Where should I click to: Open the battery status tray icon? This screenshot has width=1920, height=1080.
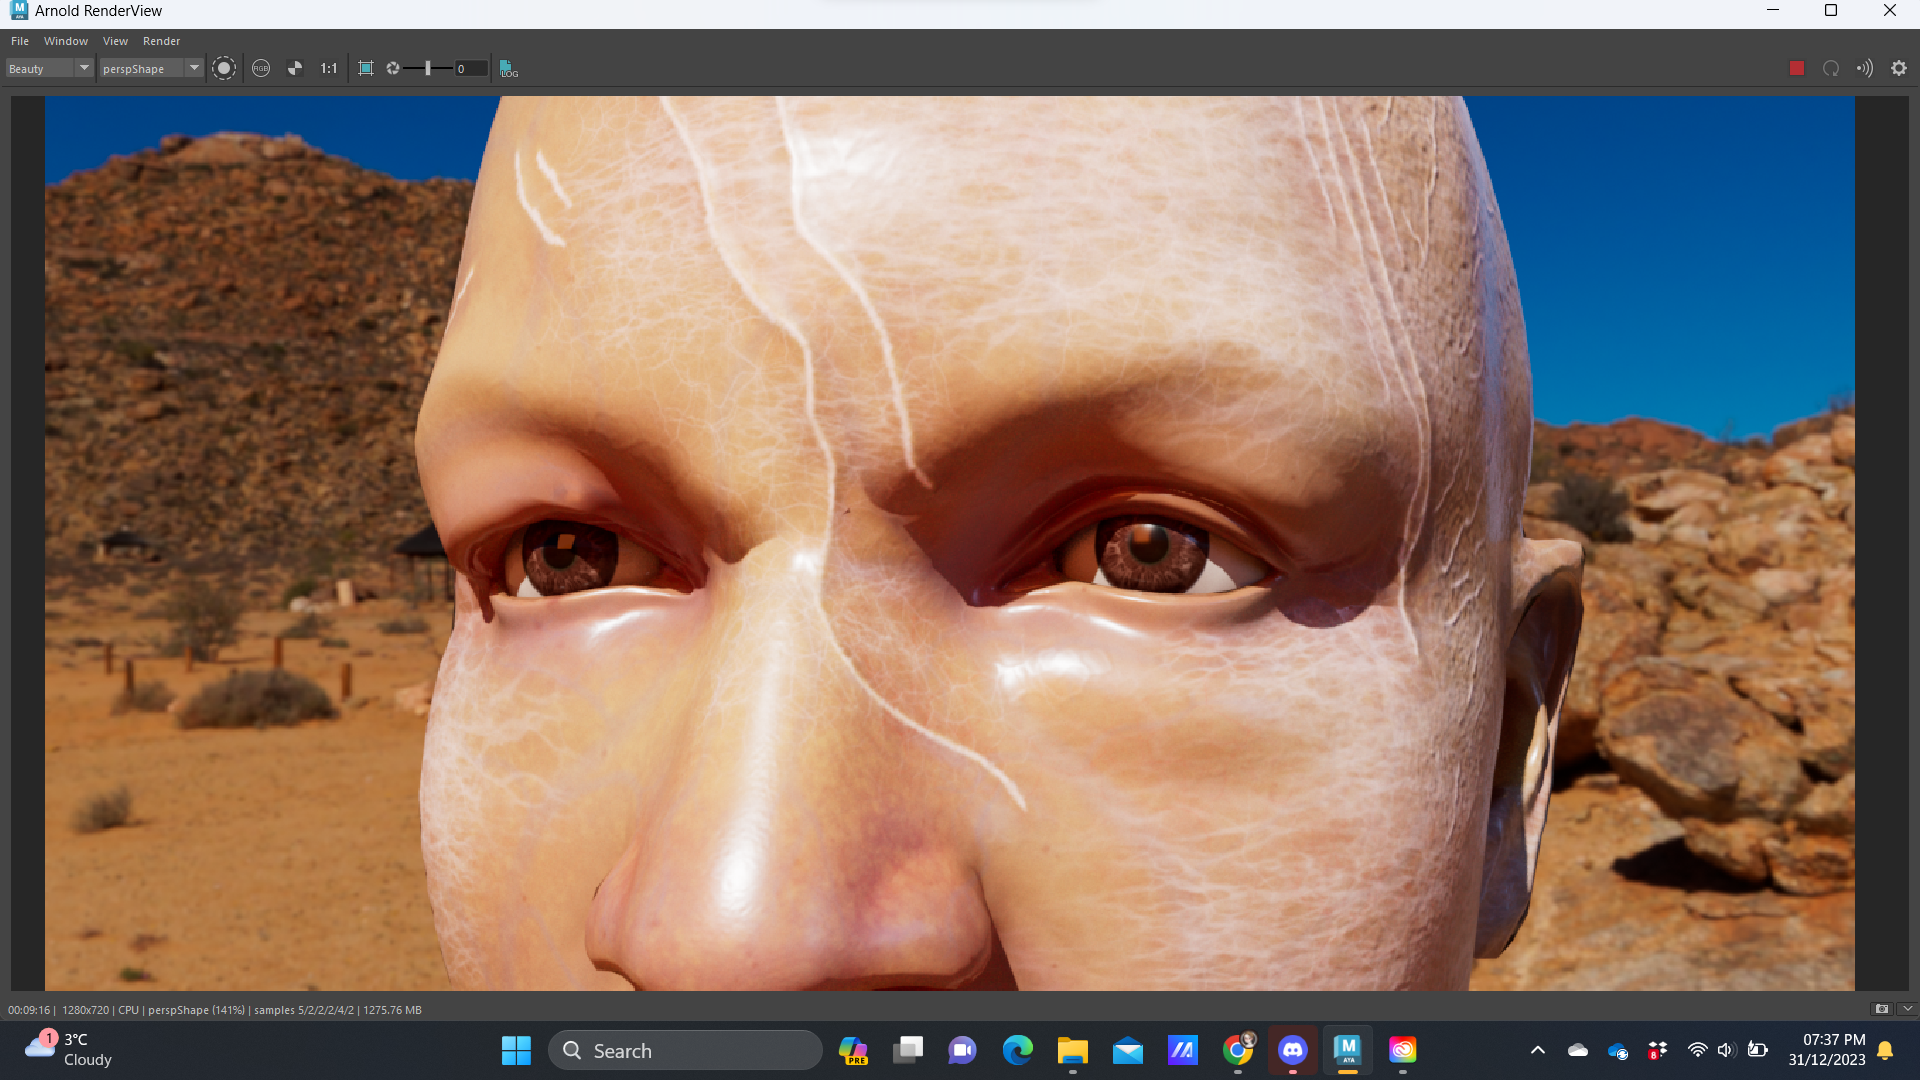click(1757, 1050)
